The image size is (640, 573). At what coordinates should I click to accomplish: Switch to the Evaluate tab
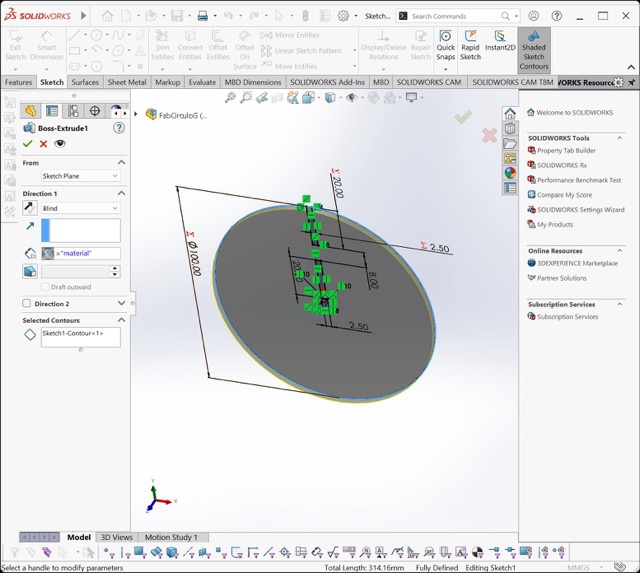coord(202,82)
